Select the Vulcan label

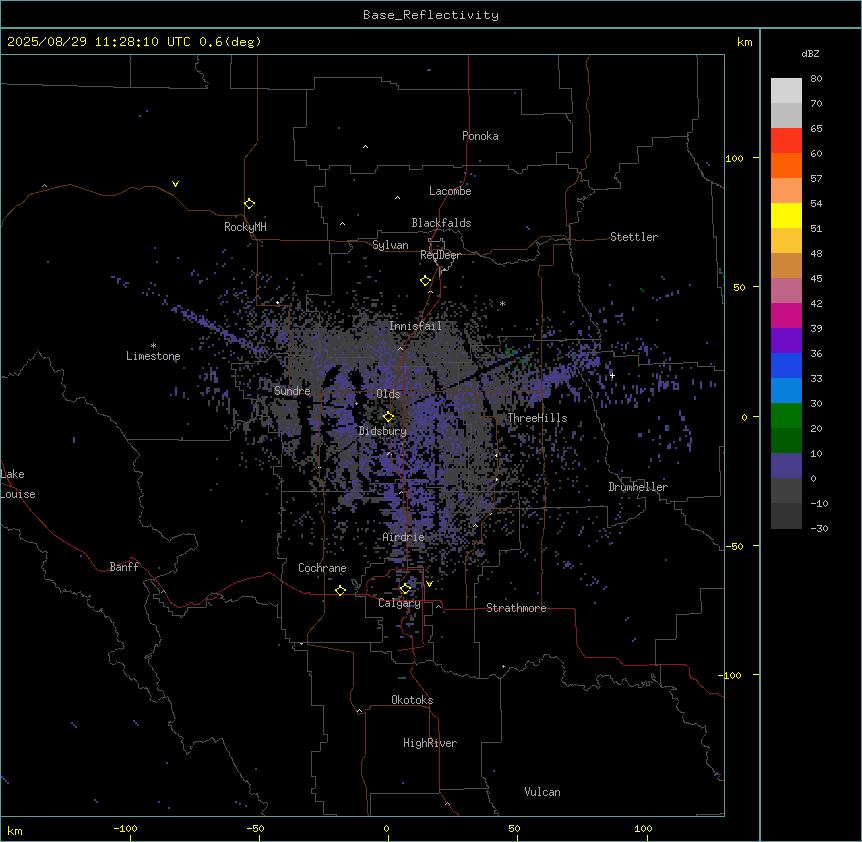(x=543, y=792)
